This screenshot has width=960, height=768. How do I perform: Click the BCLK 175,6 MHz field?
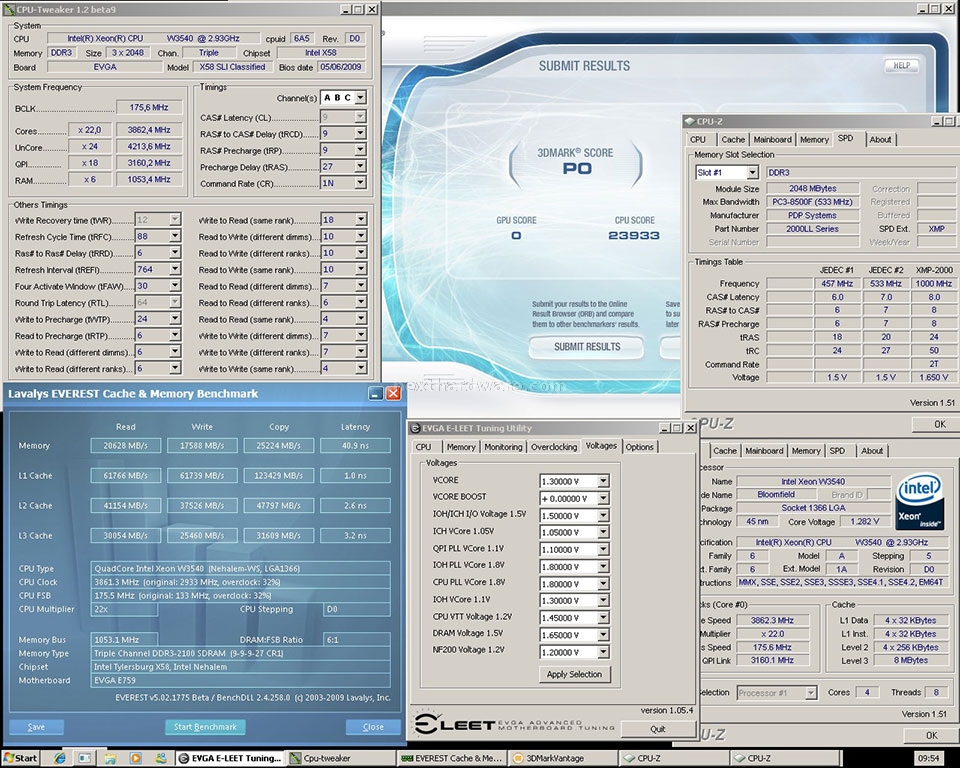[x=149, y=107]
